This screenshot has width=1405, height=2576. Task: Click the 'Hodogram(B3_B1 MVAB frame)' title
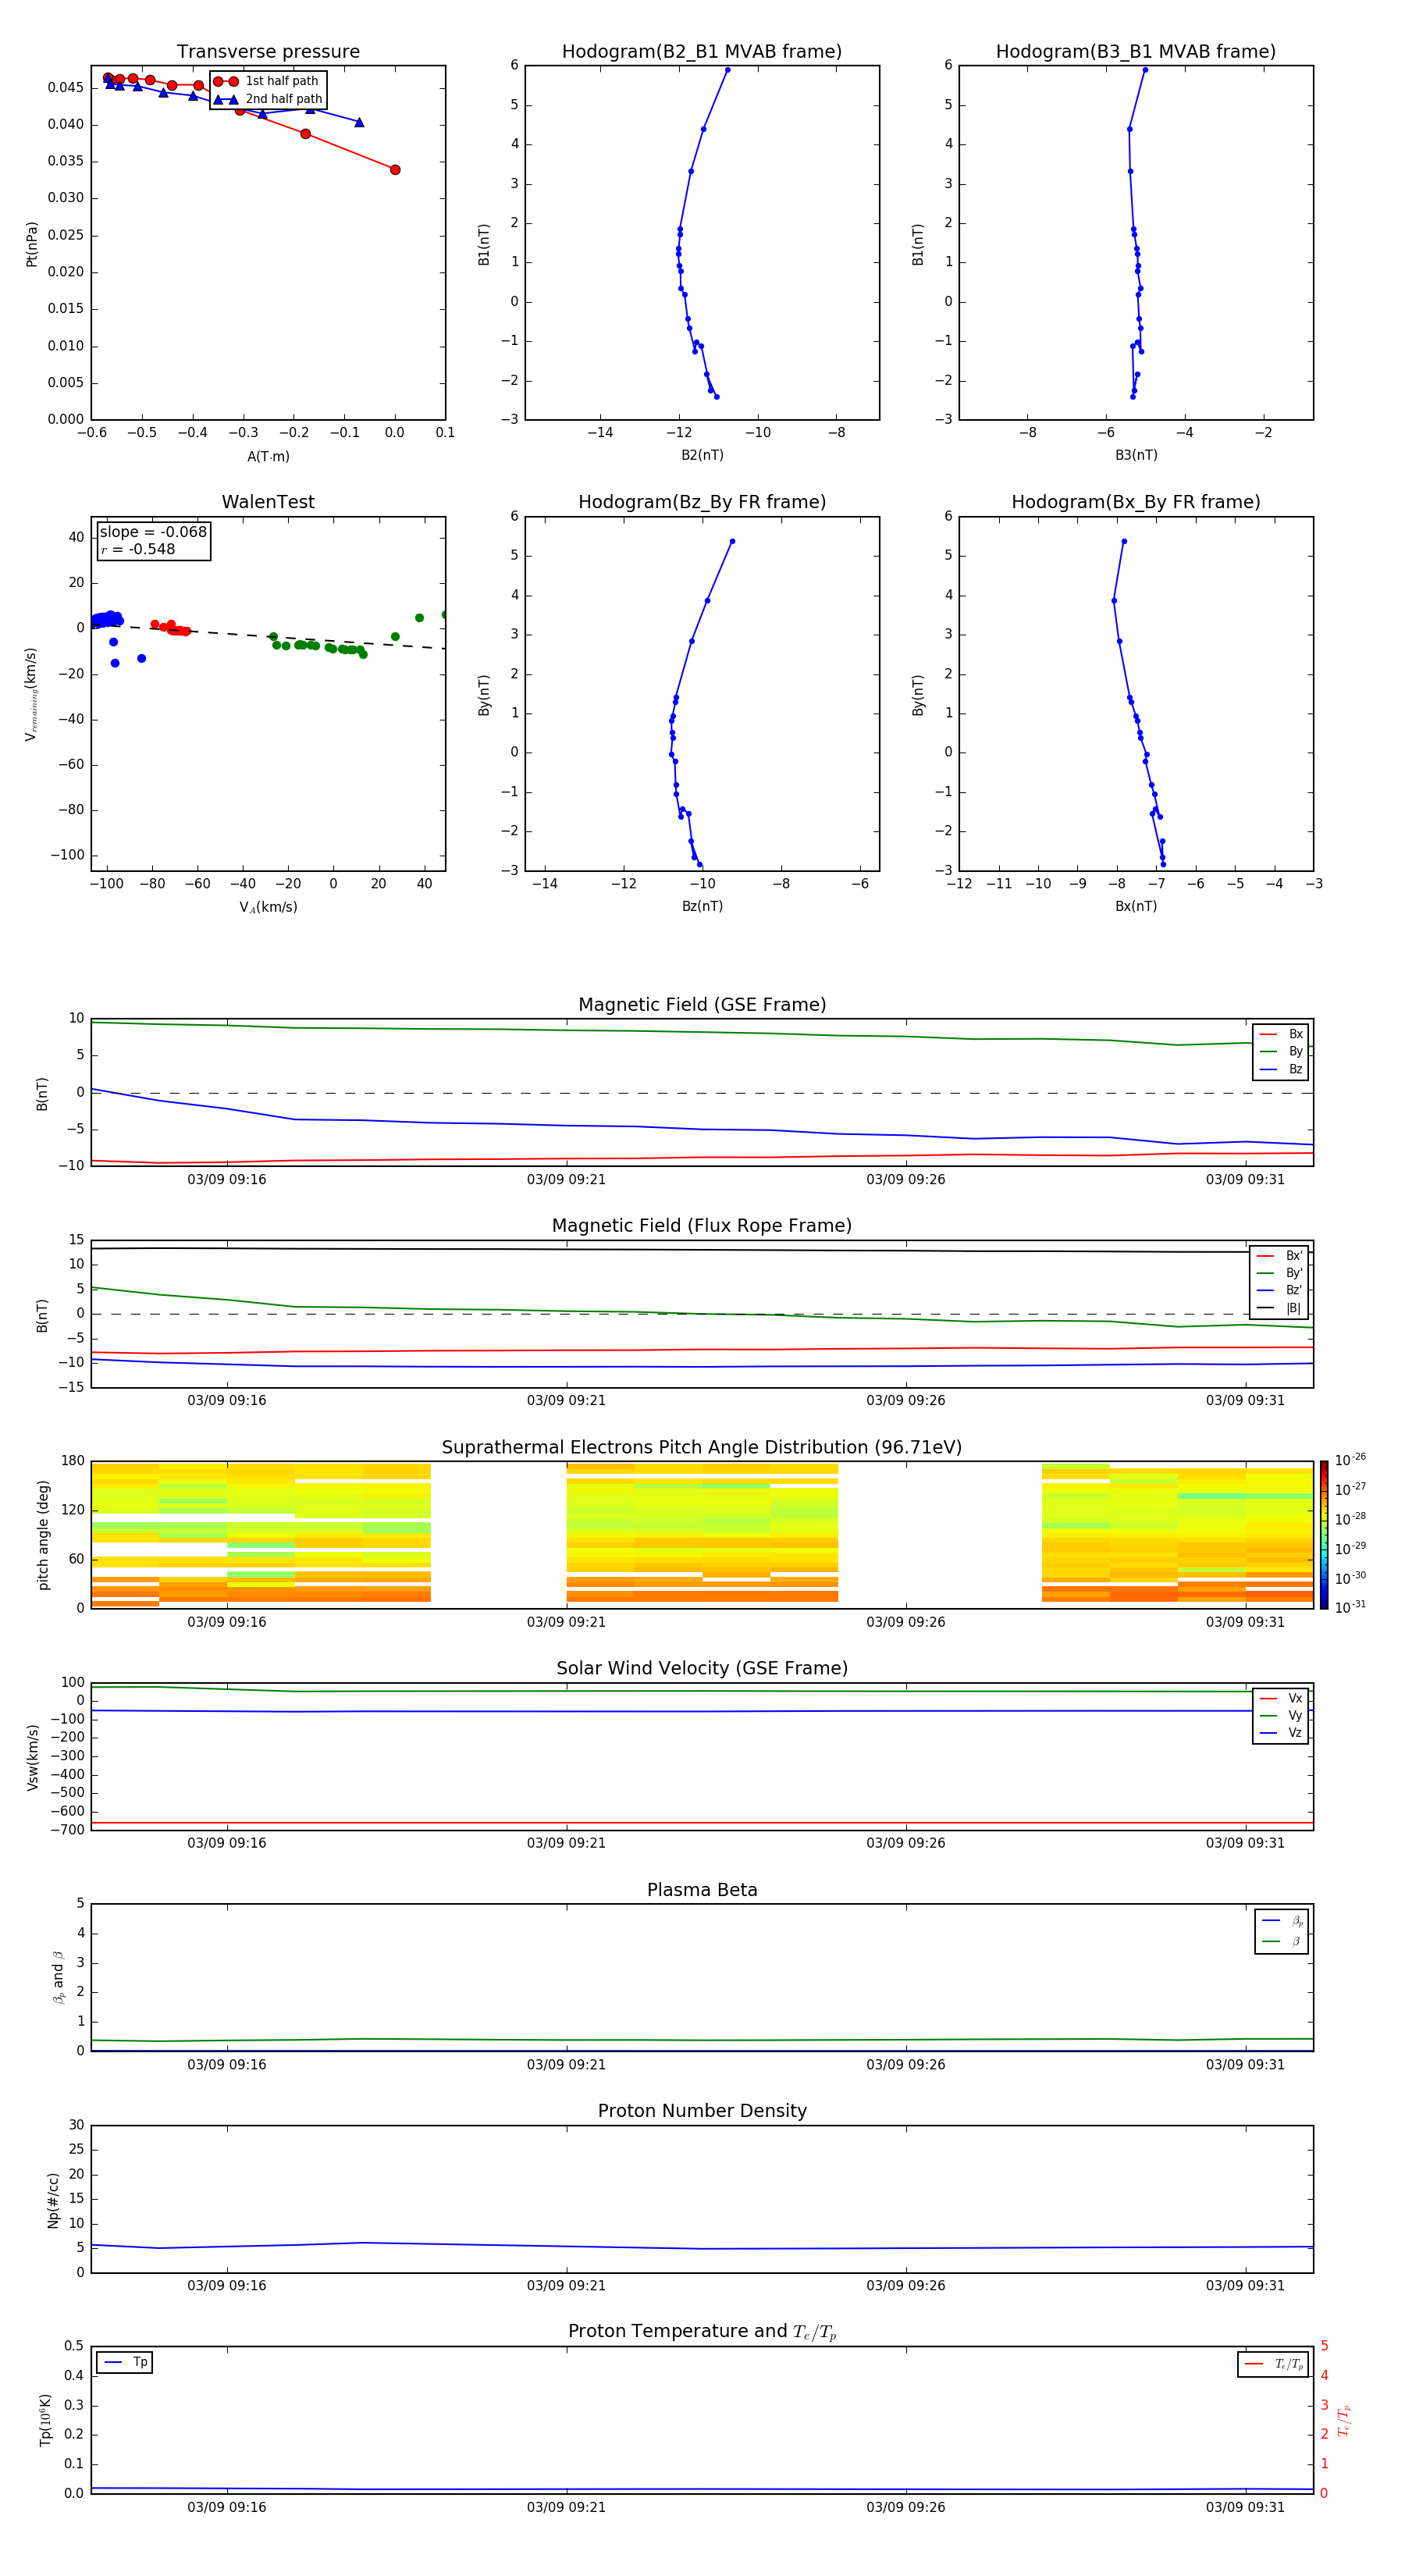click(x=1136, y=52)
